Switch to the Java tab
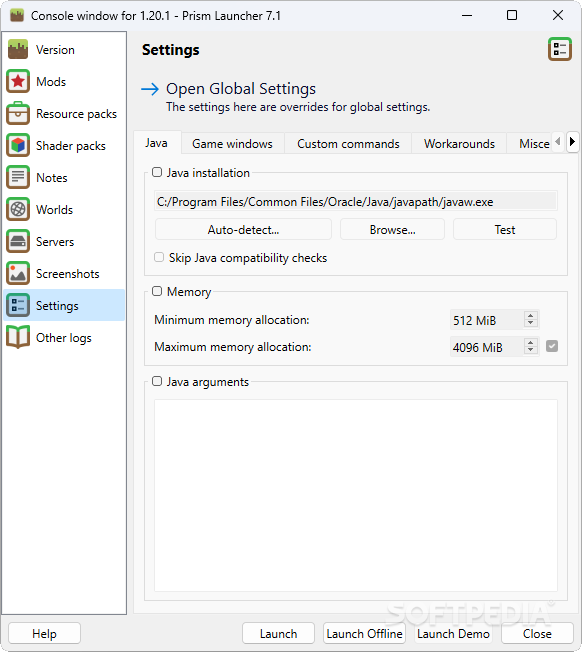Screen dimensions: 582x652 pos(157,143)
